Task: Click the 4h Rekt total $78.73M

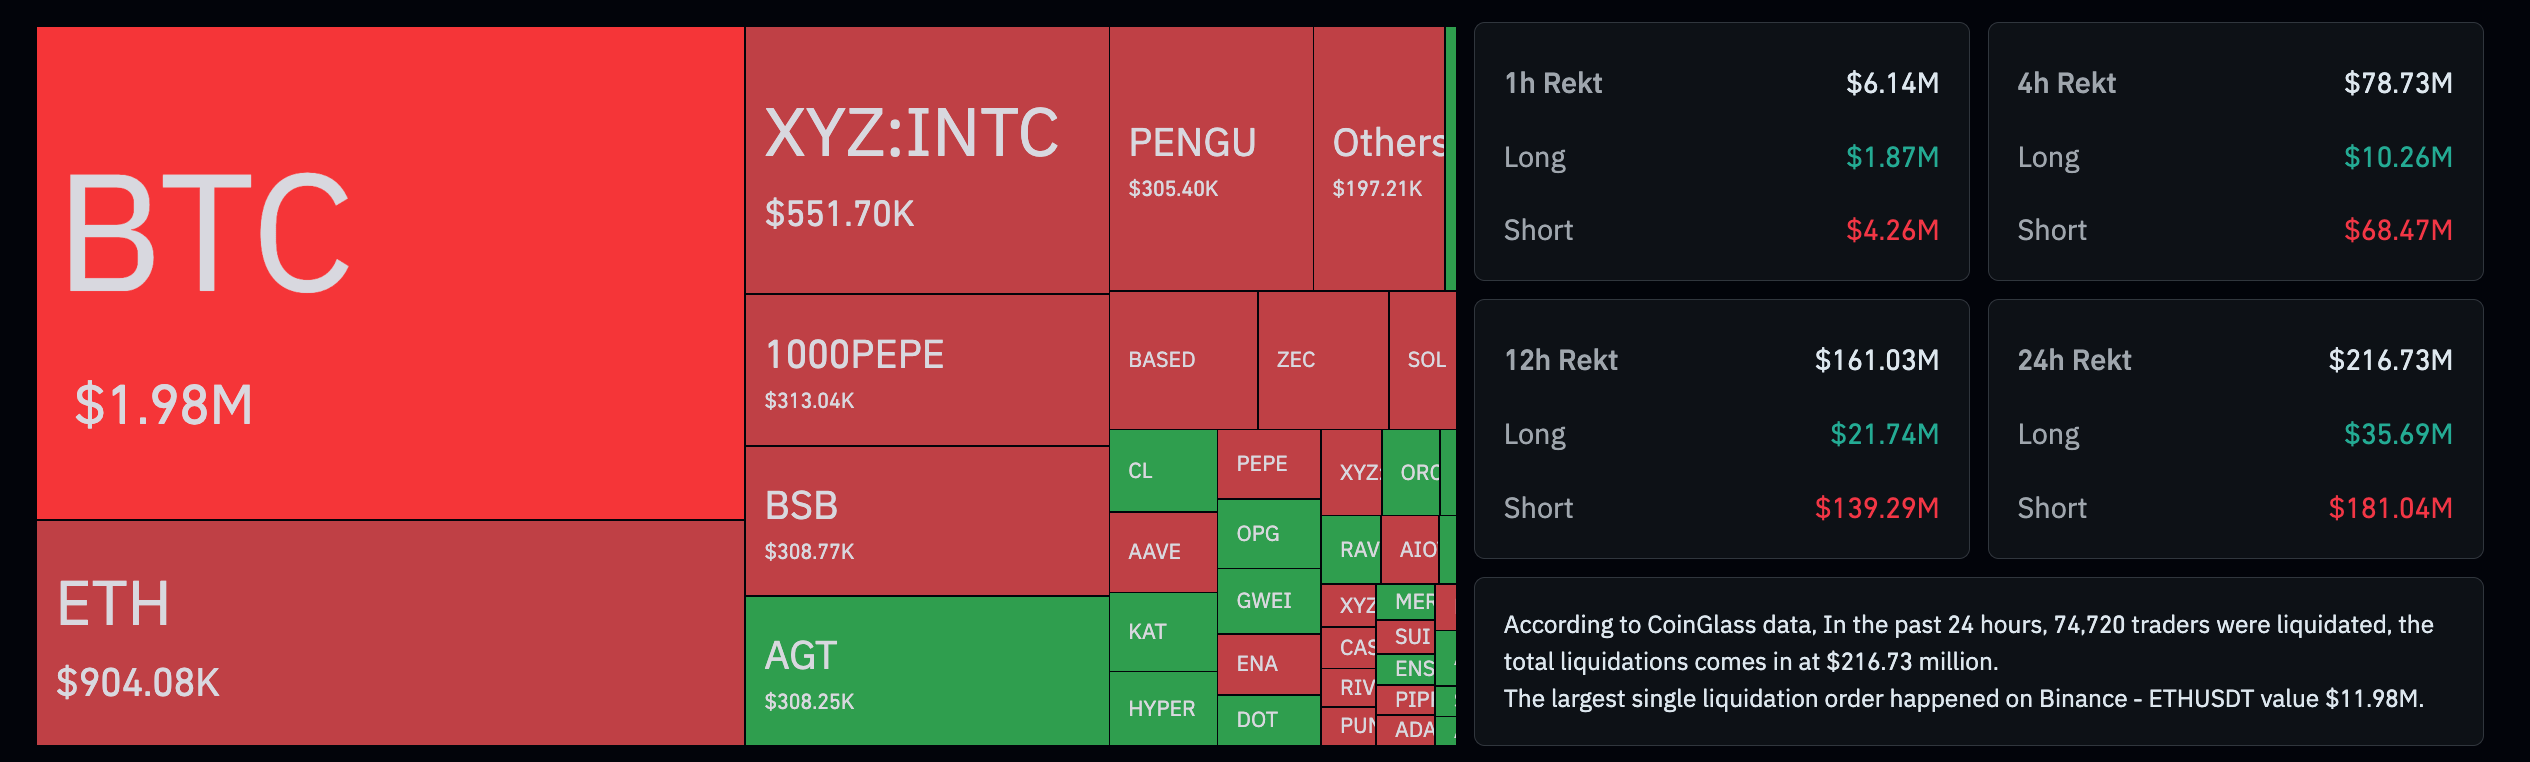Action: click(2397, 83)
